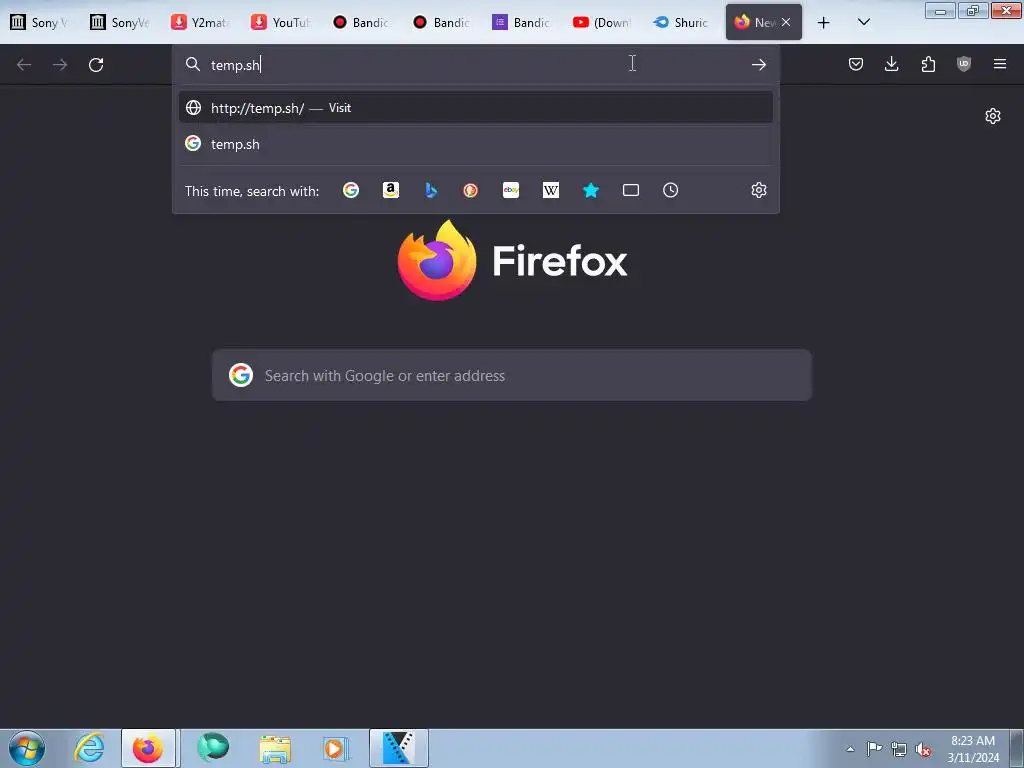Search this time with Bing icon

pyautogui.click(x=431, y=190)
